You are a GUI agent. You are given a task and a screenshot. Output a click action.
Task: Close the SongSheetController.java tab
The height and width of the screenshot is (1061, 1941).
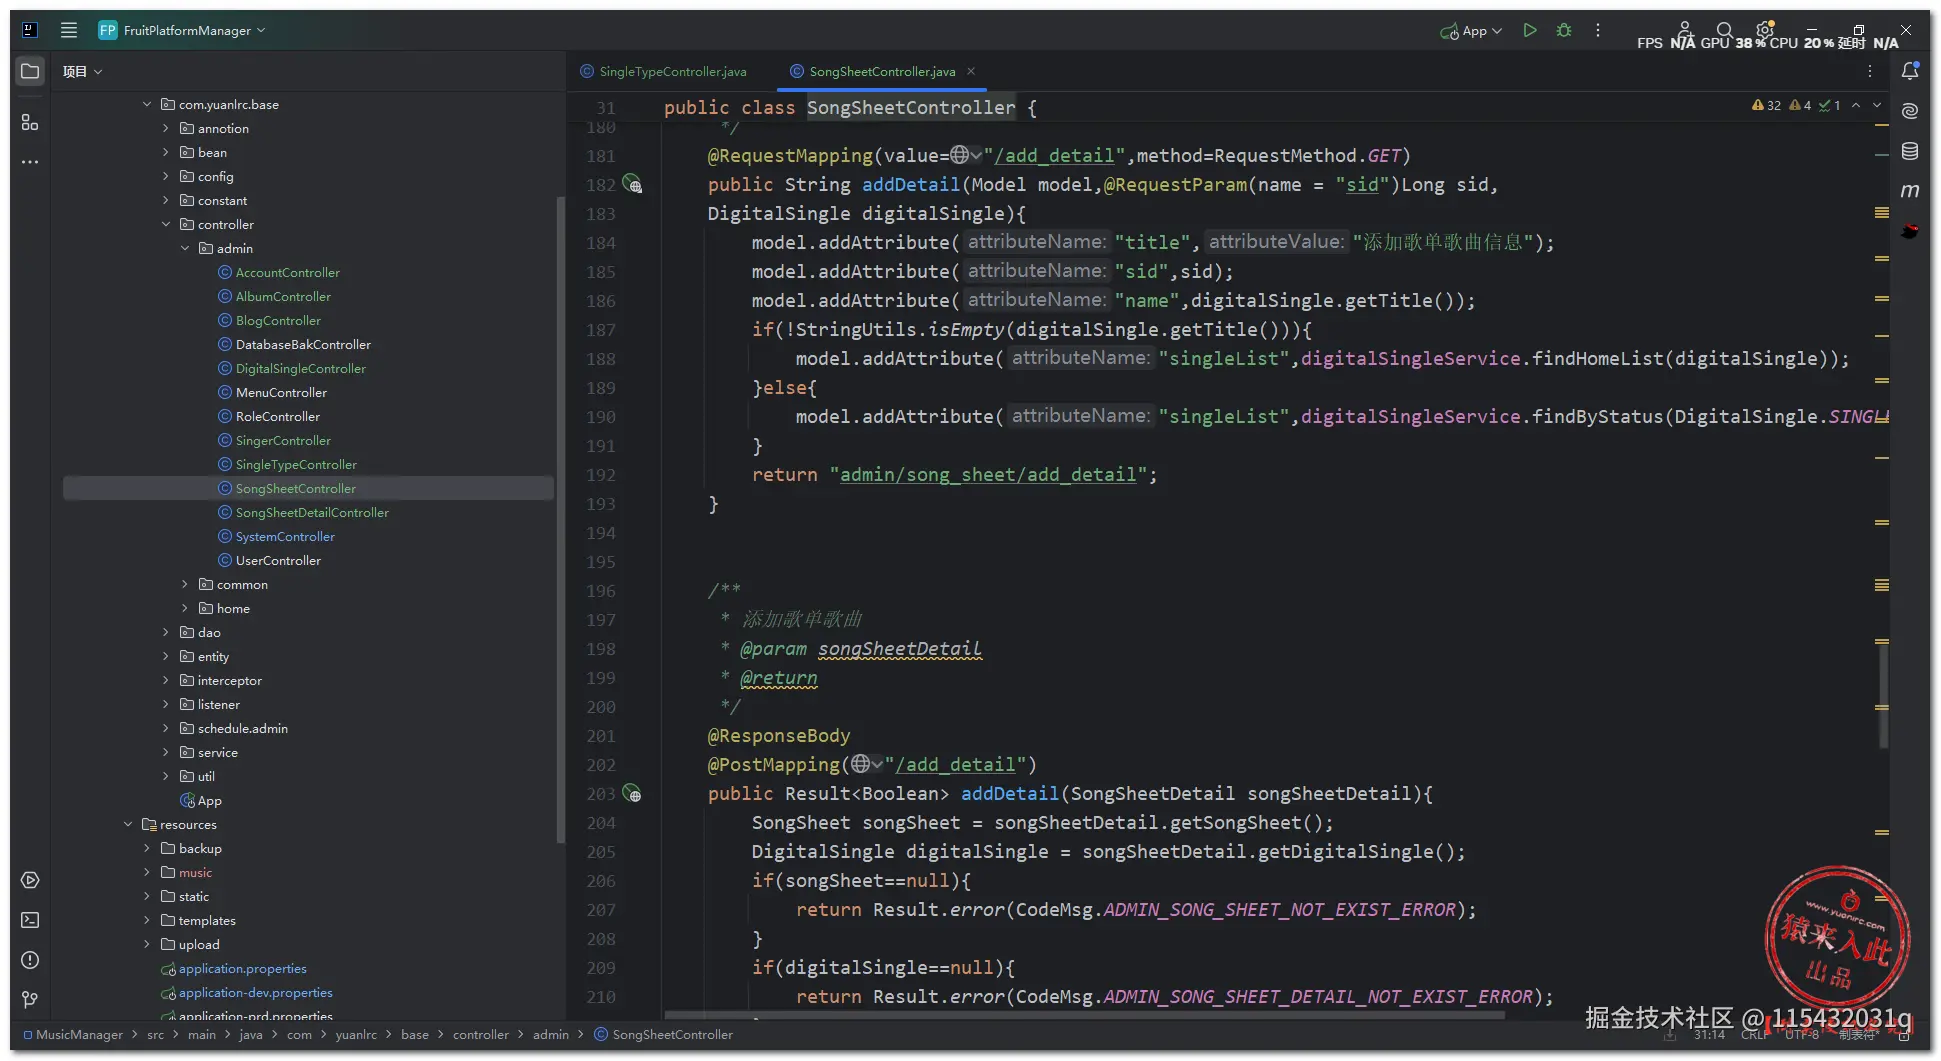[971, 71]
